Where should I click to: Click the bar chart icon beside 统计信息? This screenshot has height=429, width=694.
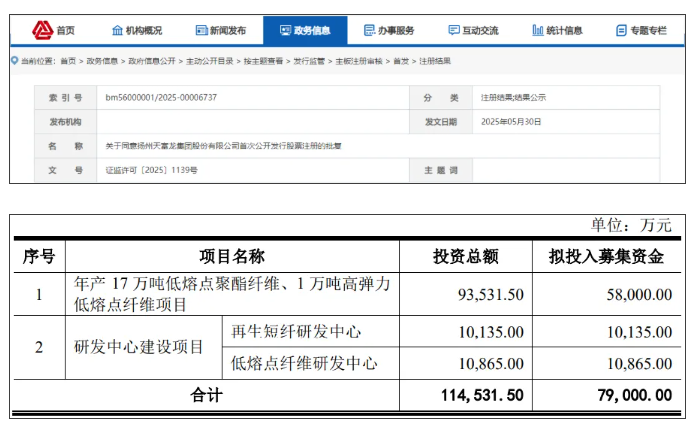coord(538,30)
